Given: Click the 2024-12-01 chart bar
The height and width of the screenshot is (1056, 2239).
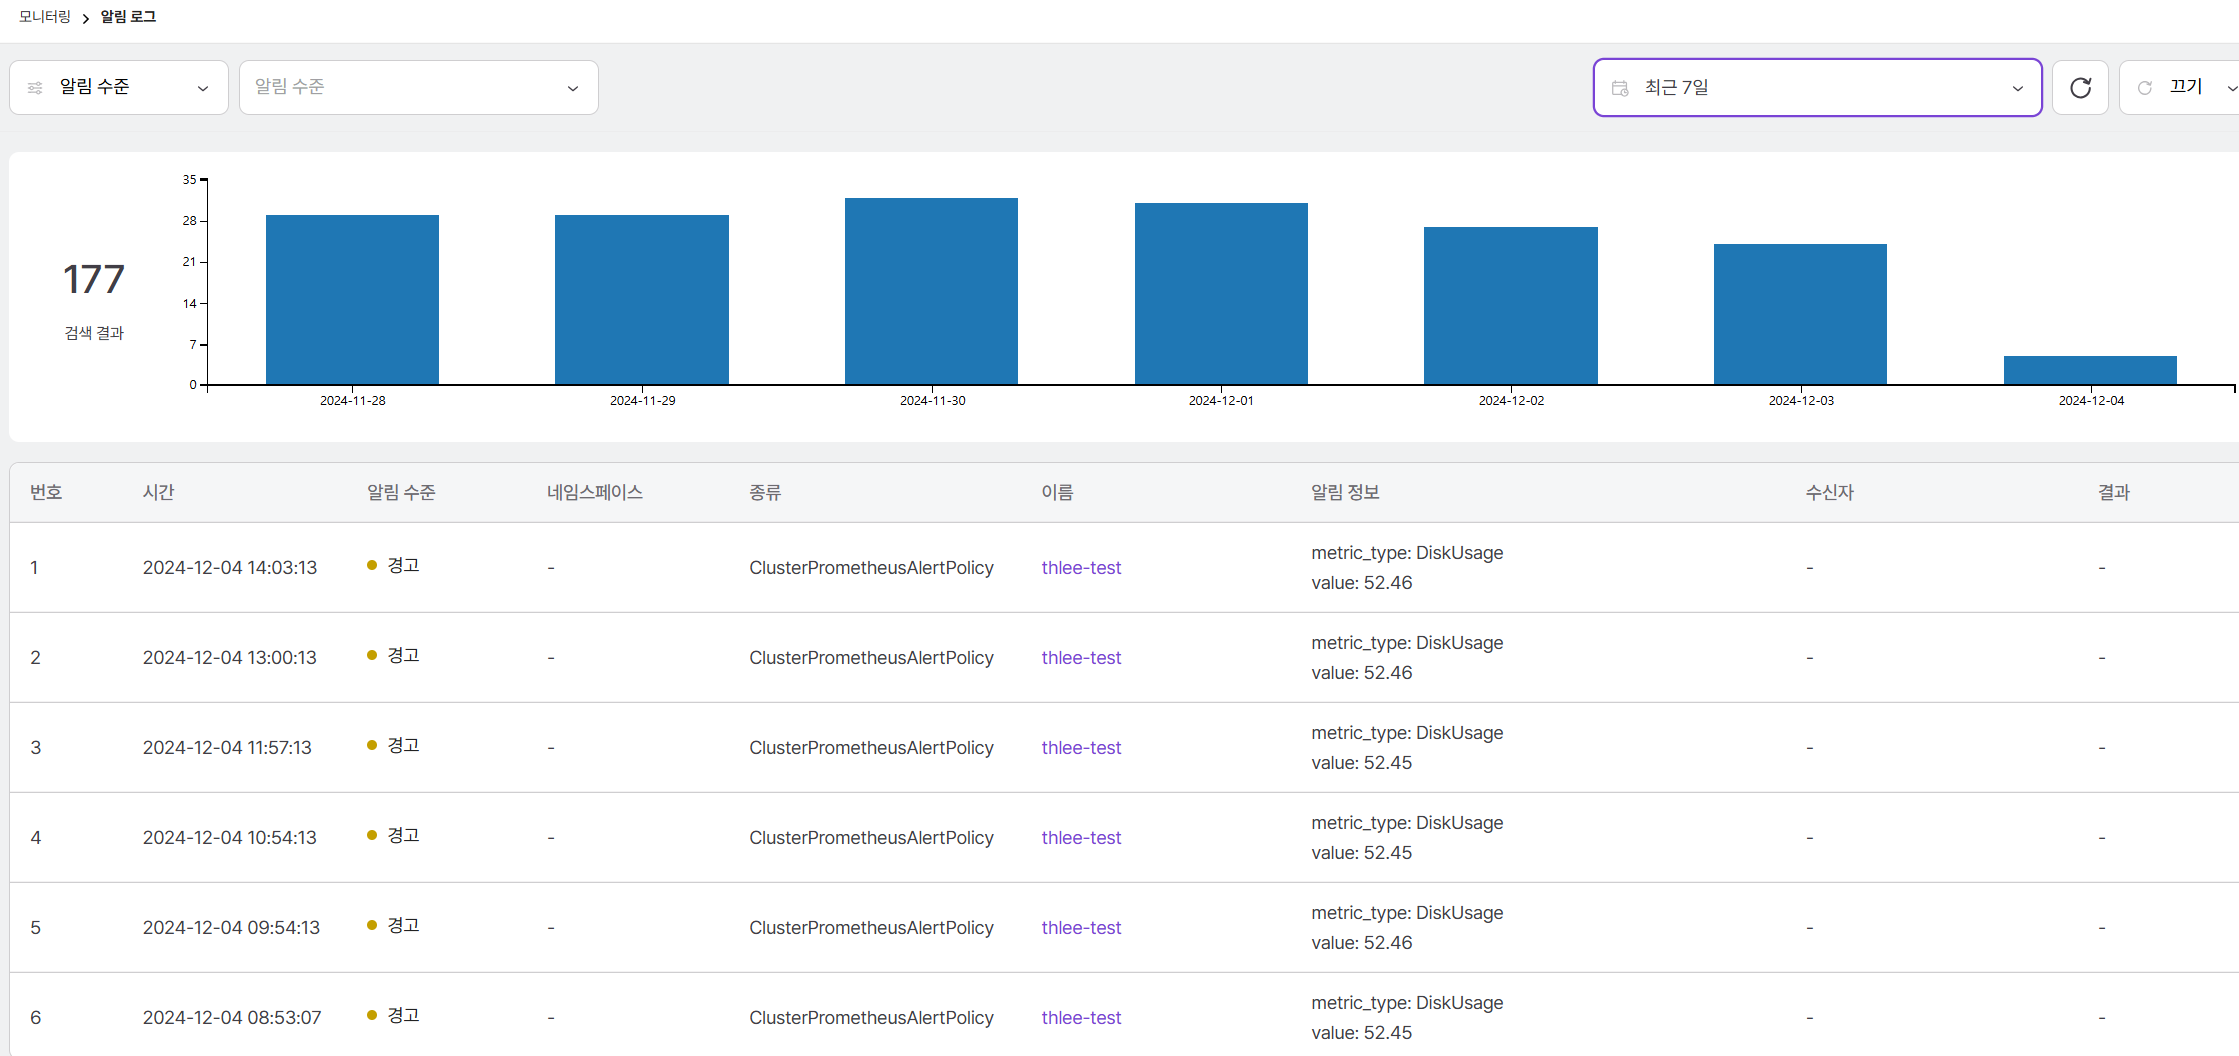Looking at the screenshot, I should tap(1221, 294).
